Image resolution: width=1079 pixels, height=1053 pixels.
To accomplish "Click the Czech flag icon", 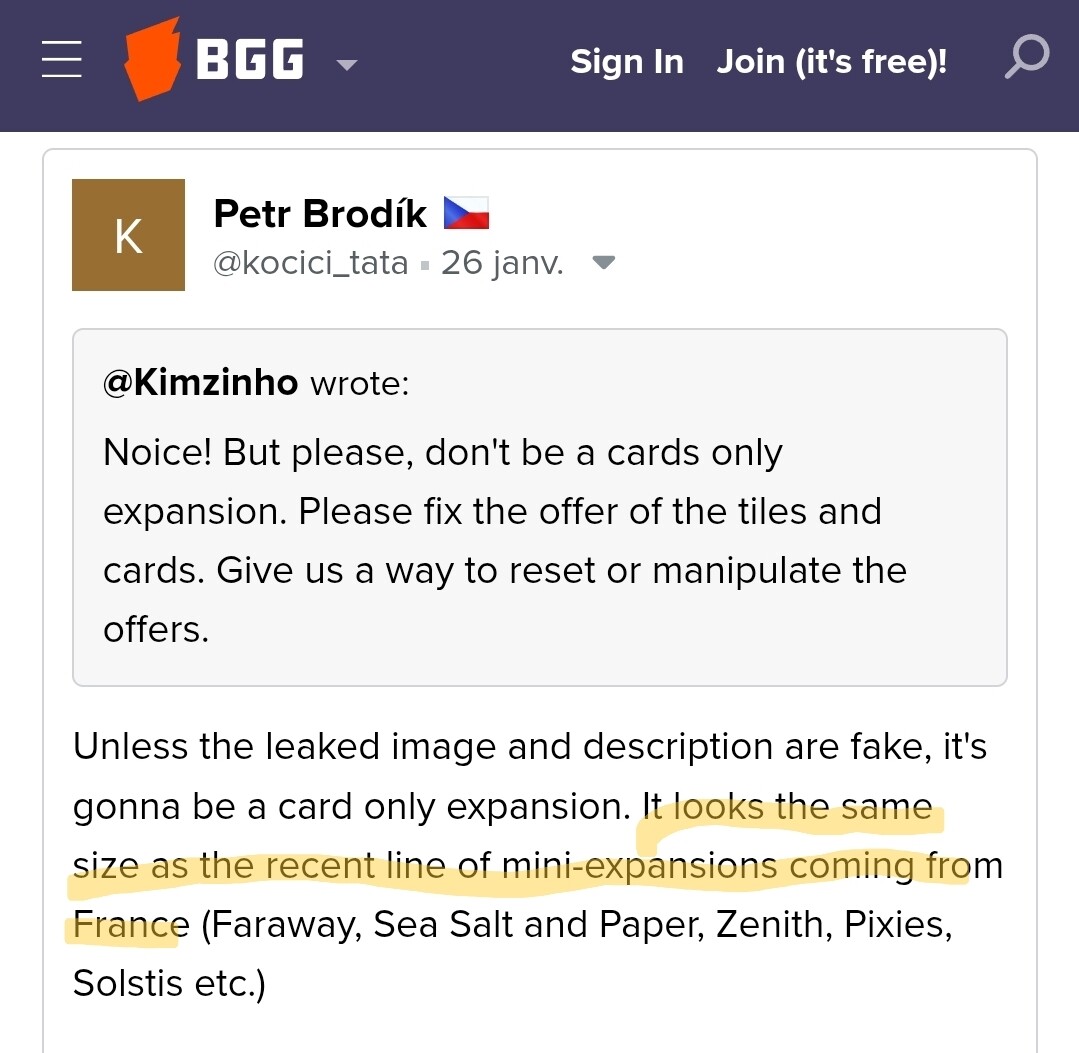I will (466, 212).
